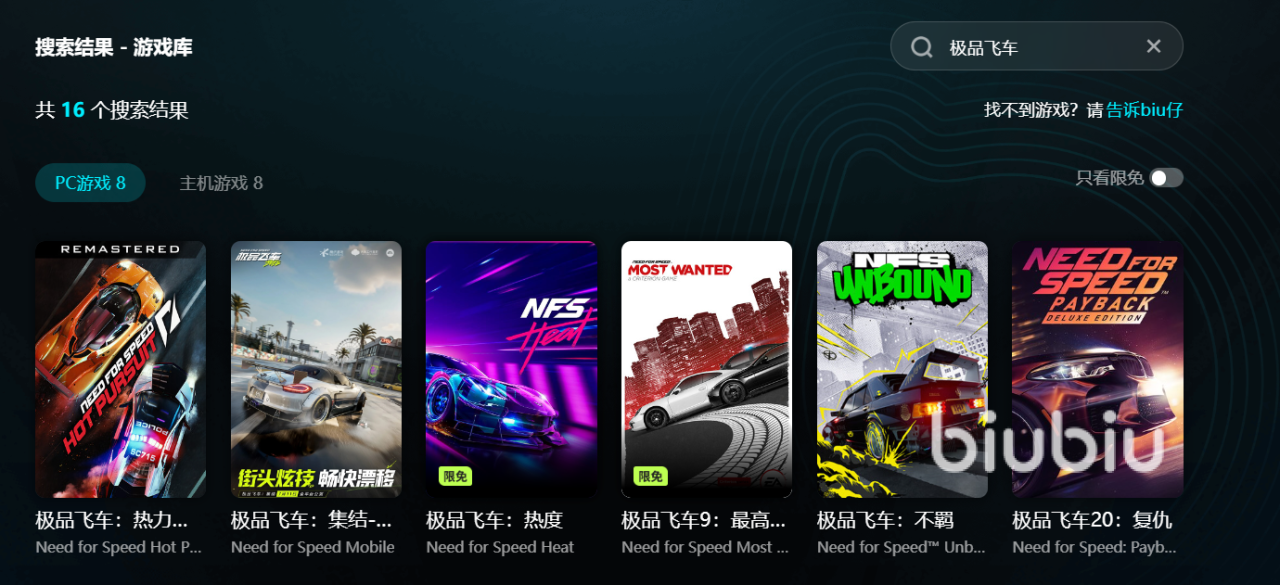Select the NFS Heat game cover
The height and width of the screenshot is (585, 1280).
tap(511, 369)
